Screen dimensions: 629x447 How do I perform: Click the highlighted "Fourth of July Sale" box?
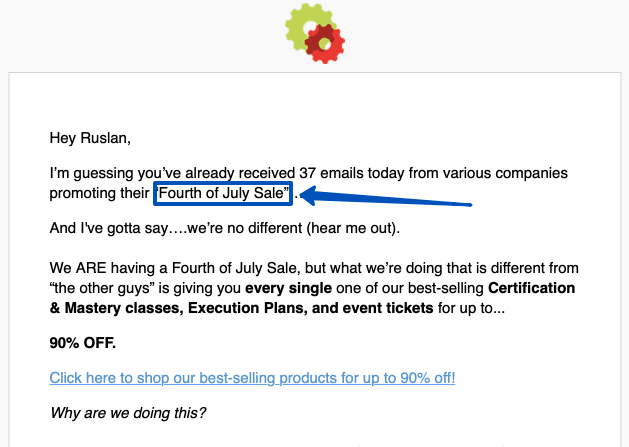click(x=223, y=193)
